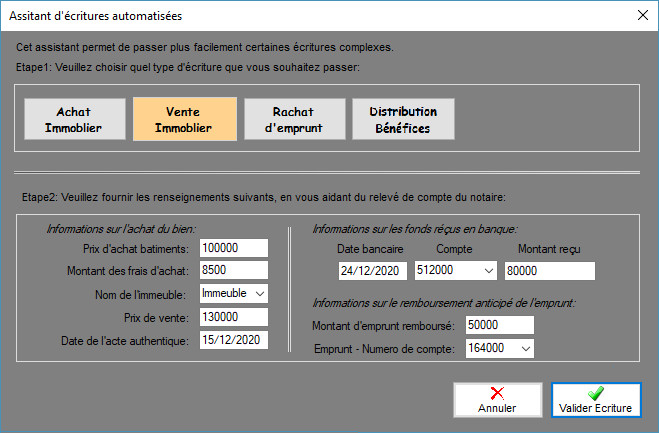The width and height of the screenshot is (659, 433).
Task: Click the Prix d'achat batiments field
Action: coord(233,248)
